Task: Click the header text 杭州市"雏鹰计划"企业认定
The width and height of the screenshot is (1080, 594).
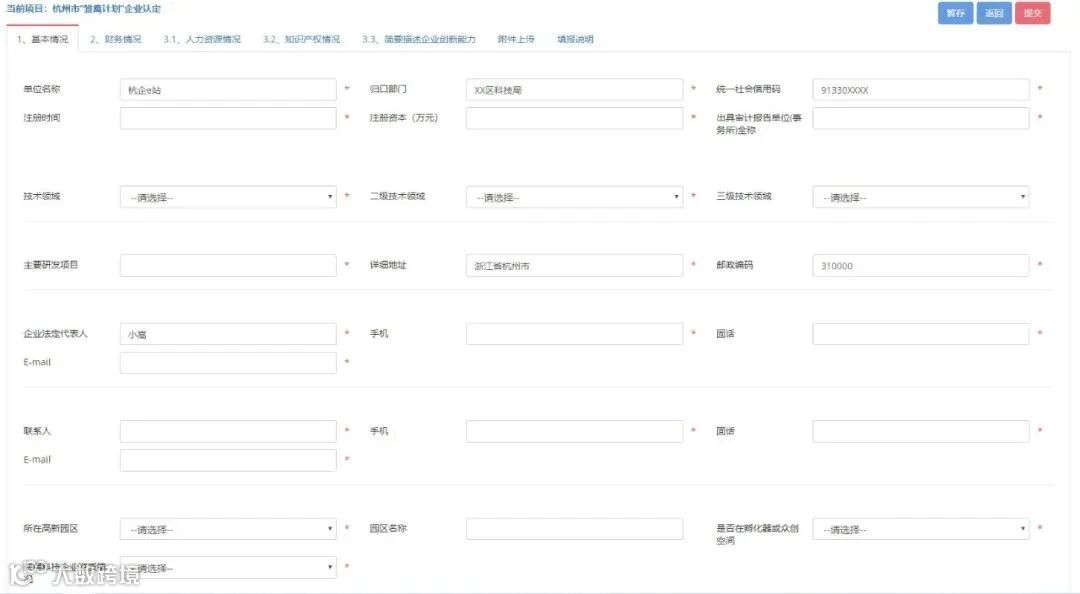Action: [x=107, y=9]
